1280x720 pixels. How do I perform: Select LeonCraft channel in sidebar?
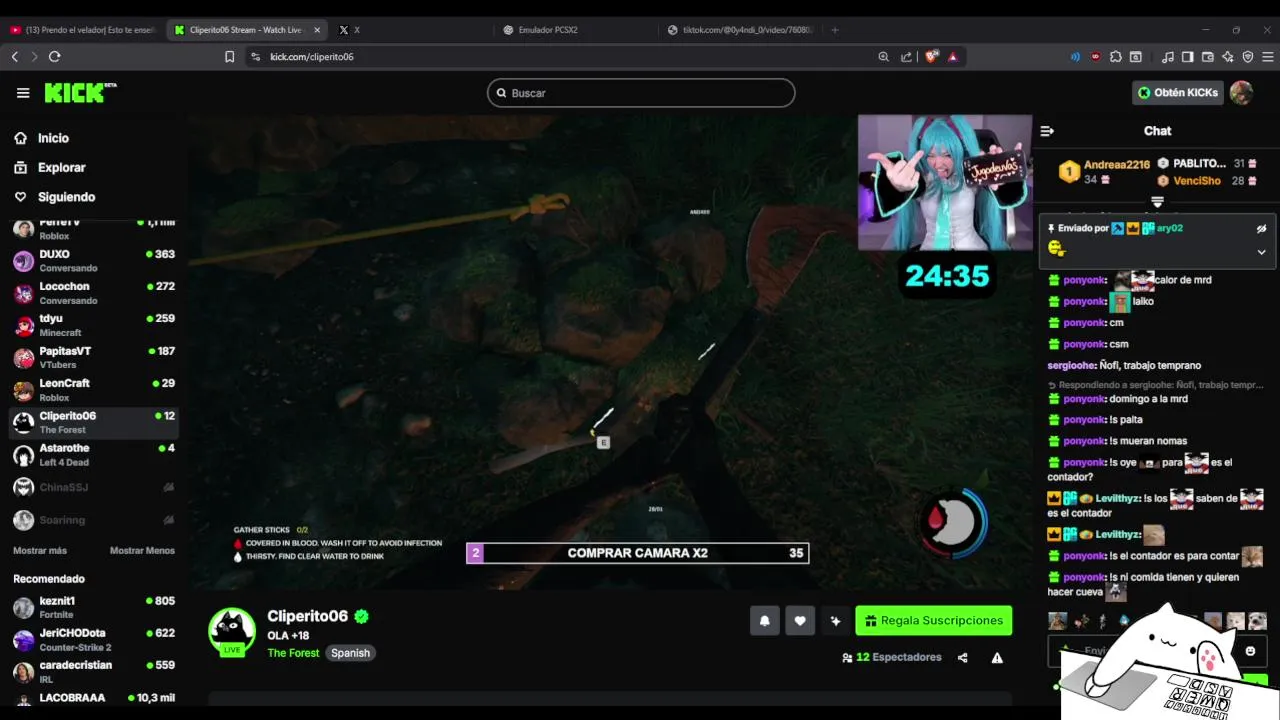[x=94, y=390]
